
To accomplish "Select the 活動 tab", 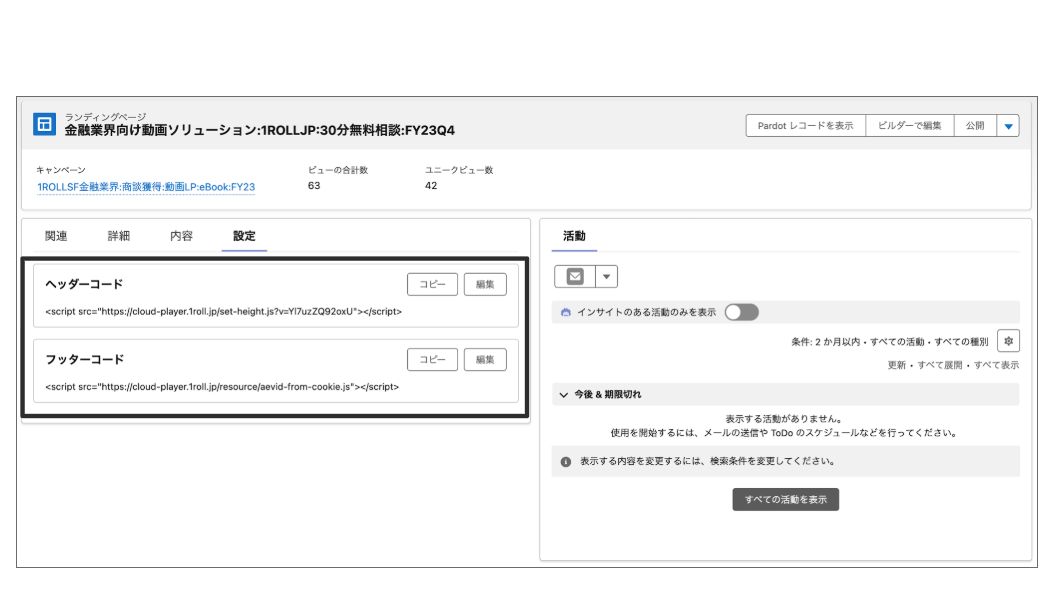I will 574,236.
